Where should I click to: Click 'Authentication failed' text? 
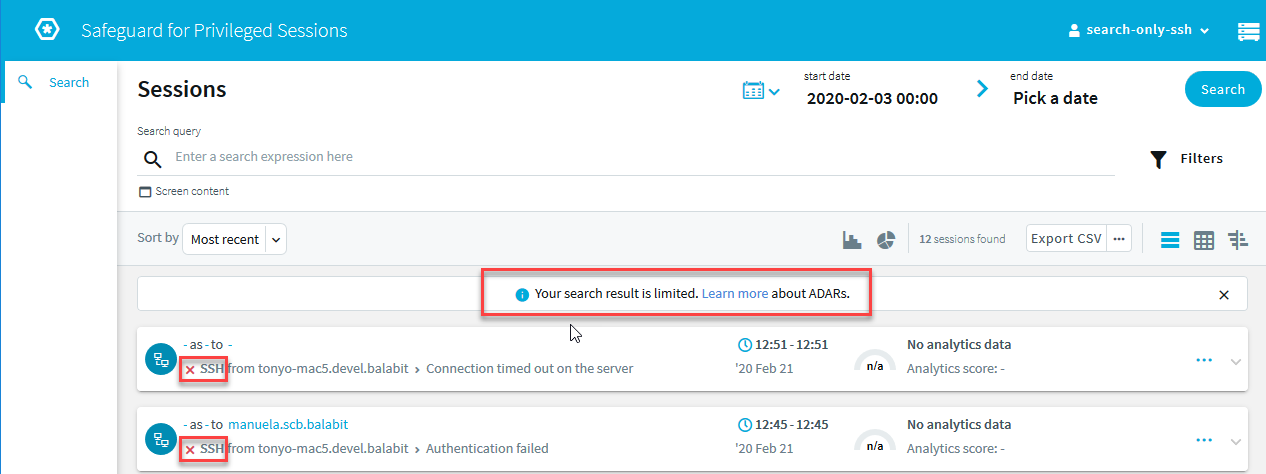click(487, 449)
